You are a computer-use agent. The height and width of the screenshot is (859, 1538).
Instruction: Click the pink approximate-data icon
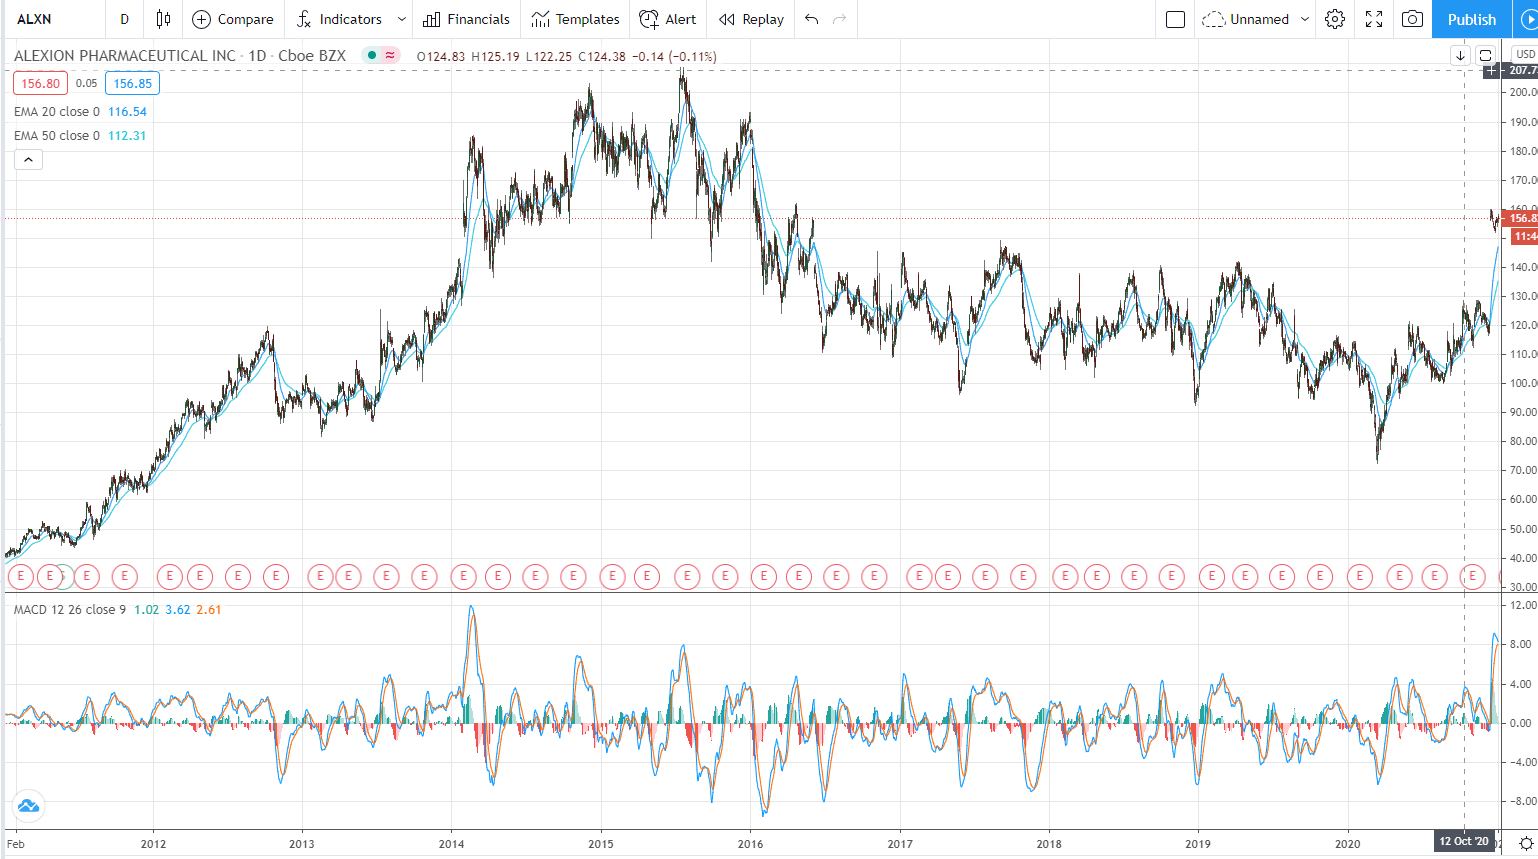coord(390,56)
